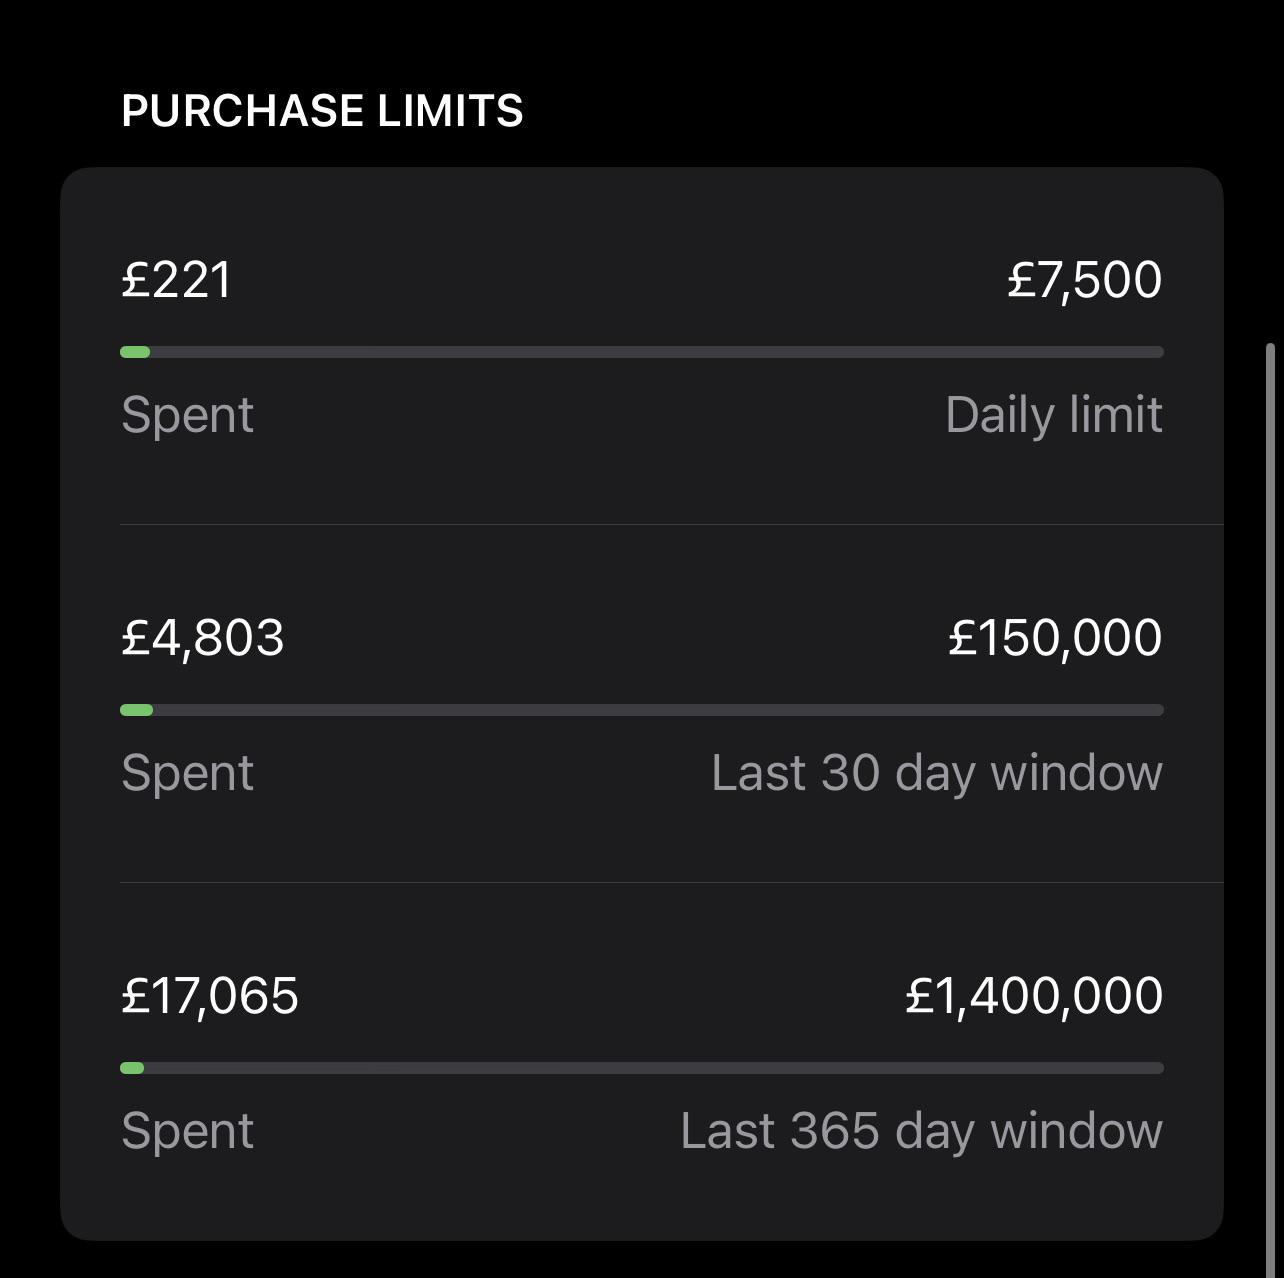Click the £4,803 spent figure
Viewport: 1284px width, 1278px height.
pyautogui.click(x=203, y=637)
